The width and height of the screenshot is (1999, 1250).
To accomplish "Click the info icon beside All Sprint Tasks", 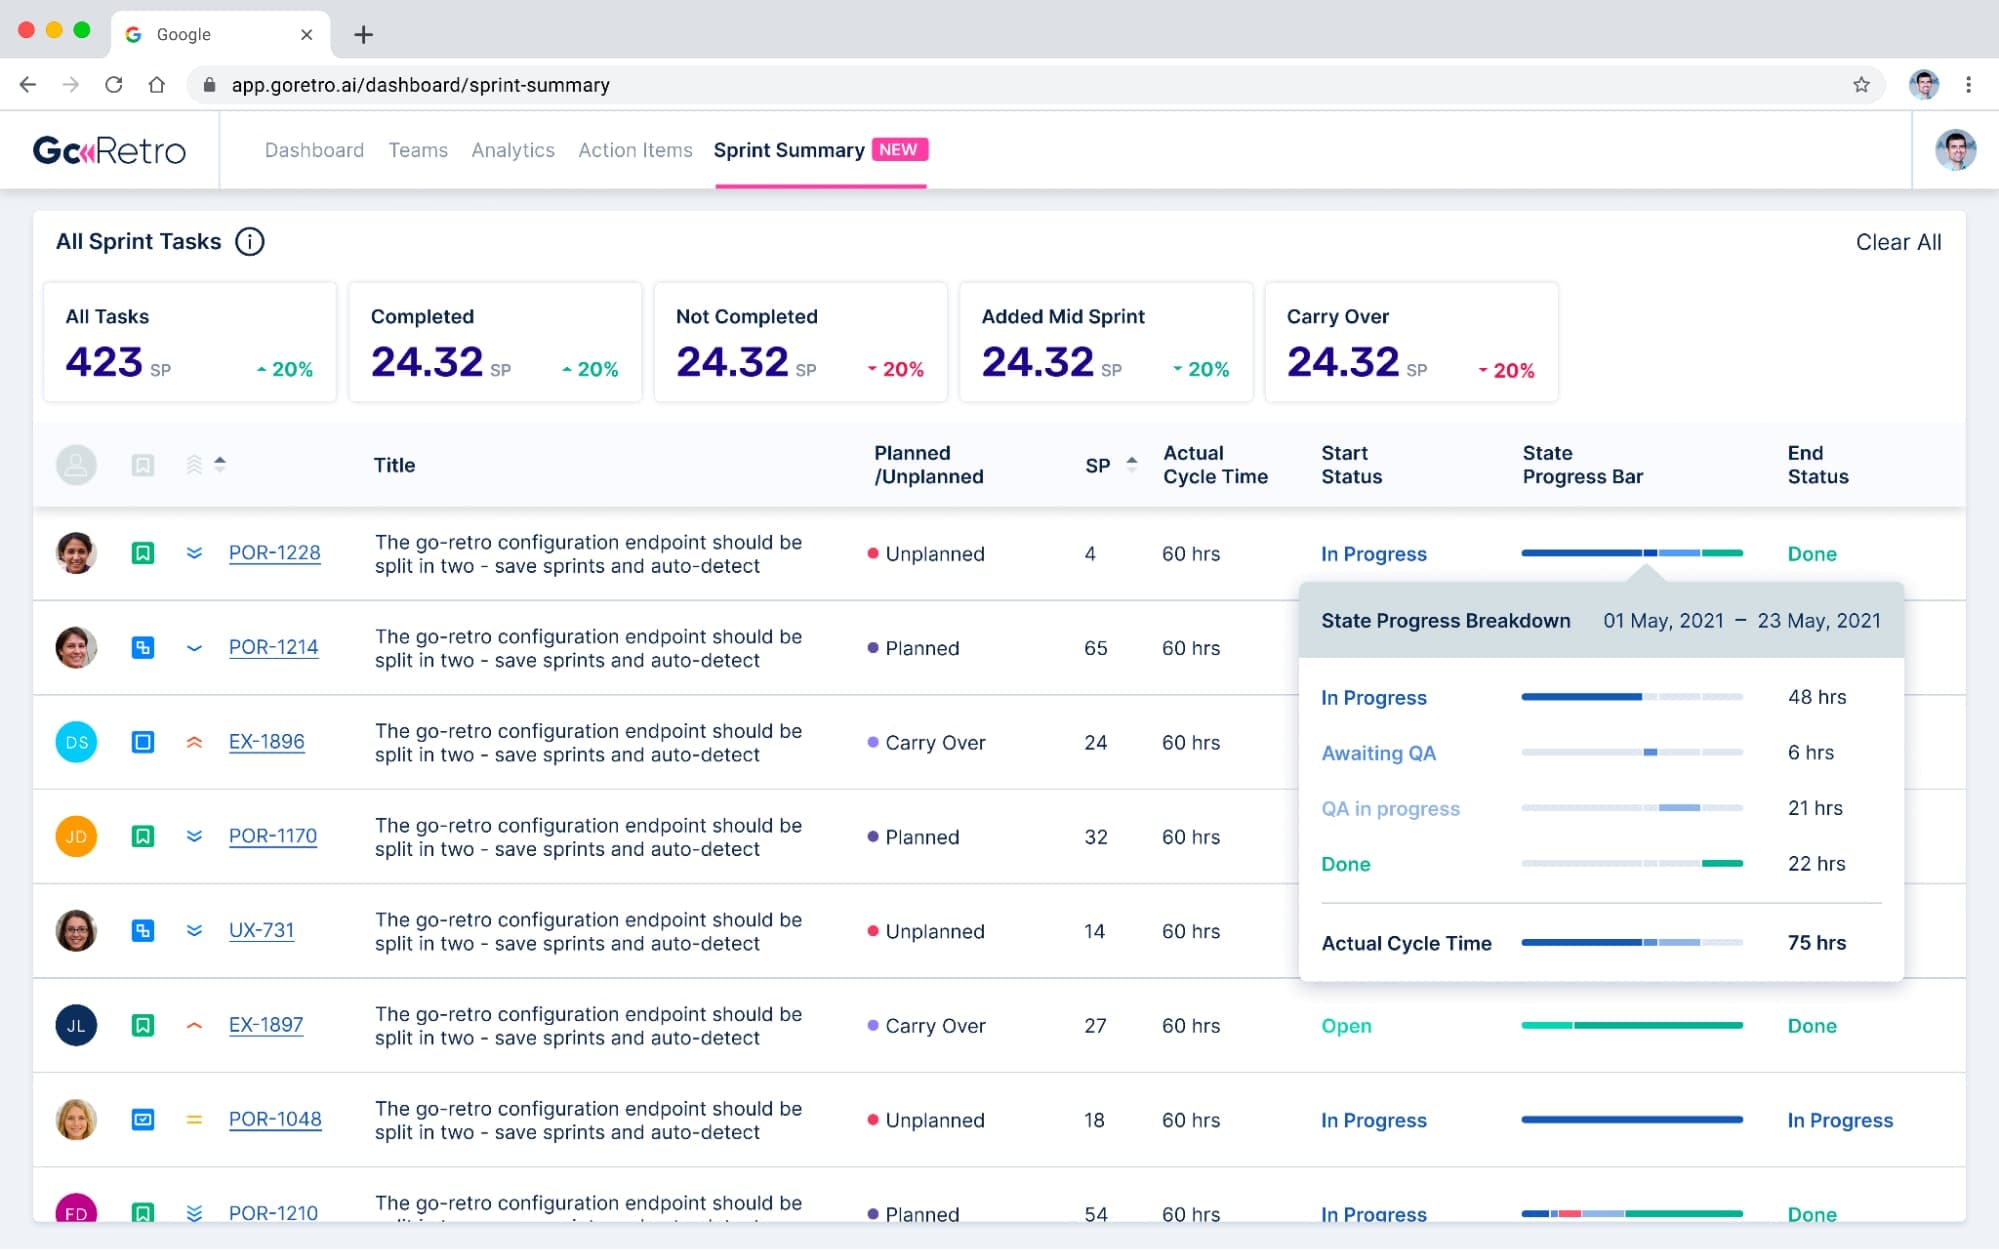I will pos(249,242).
